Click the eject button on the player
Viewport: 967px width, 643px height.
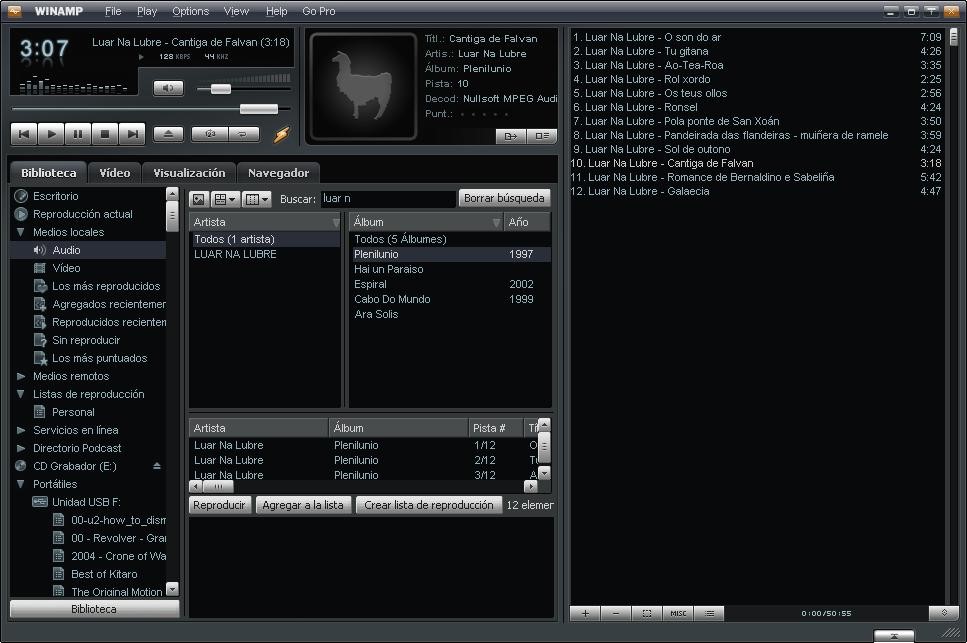[x=168, y=133]
